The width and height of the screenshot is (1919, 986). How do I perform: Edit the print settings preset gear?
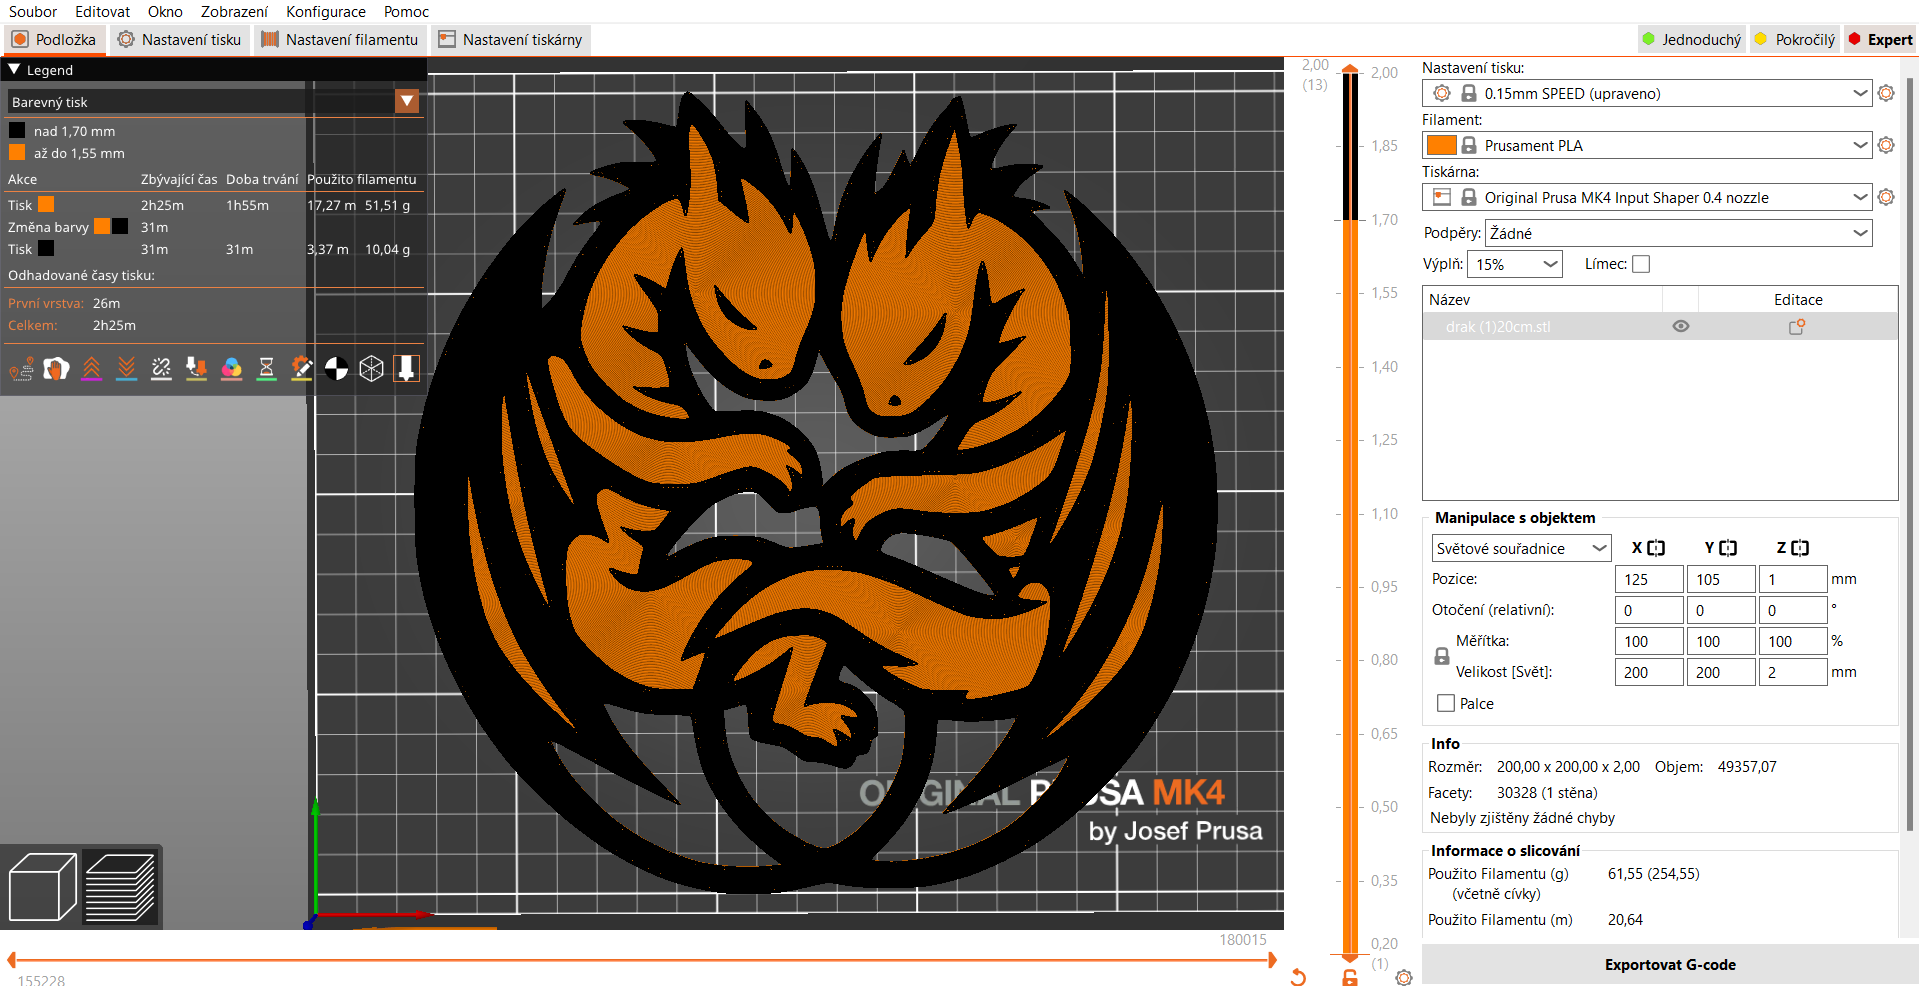click(x=1886, y=93)
